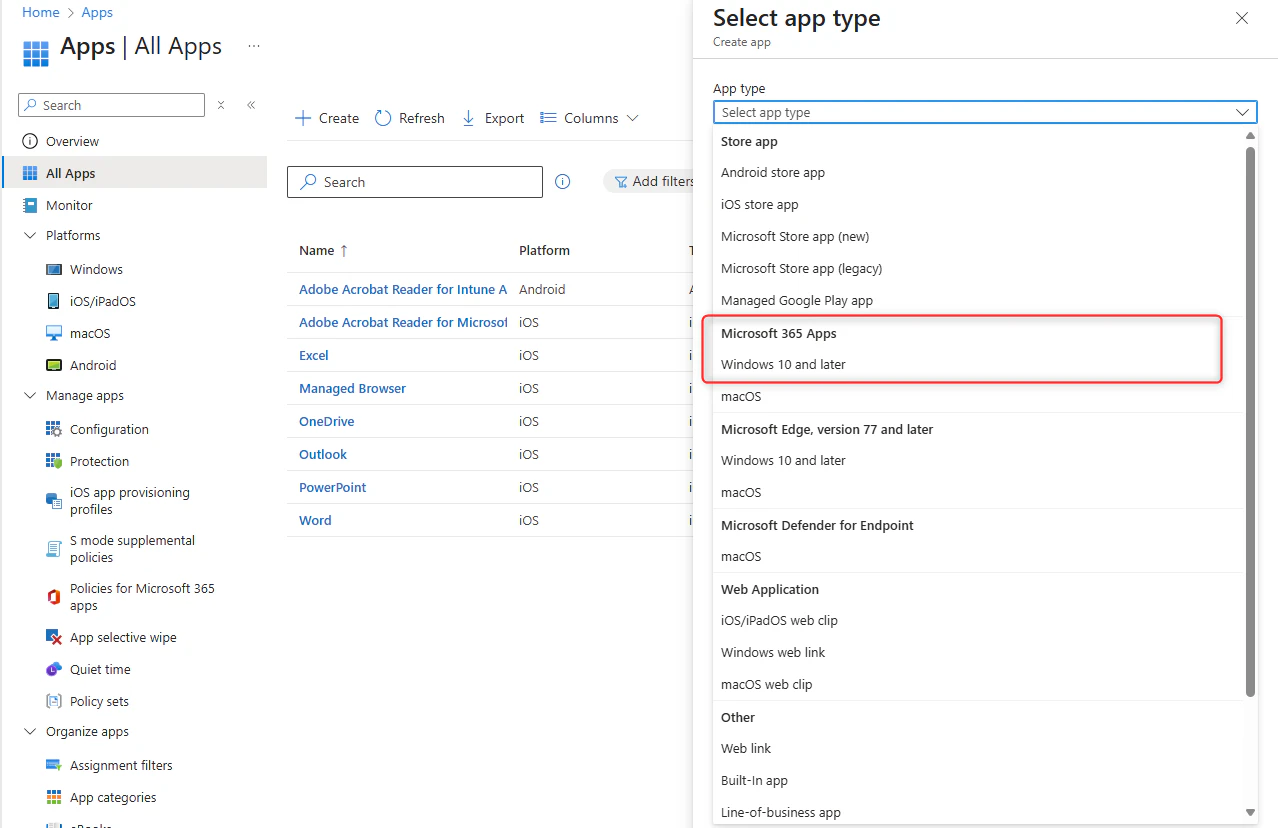Open the Columns dropdown in toolbar
The height and width of the screenshot is (828, 1278).
(589, 118)
